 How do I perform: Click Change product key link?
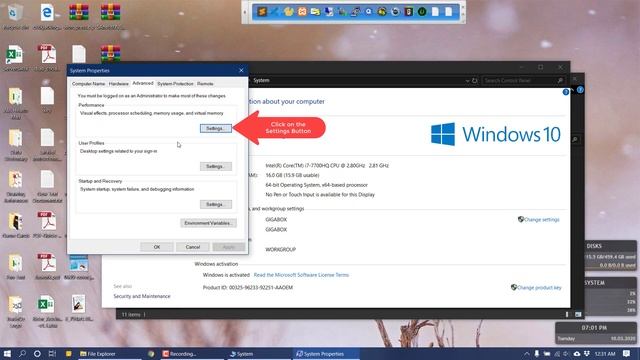coord(539,287)
